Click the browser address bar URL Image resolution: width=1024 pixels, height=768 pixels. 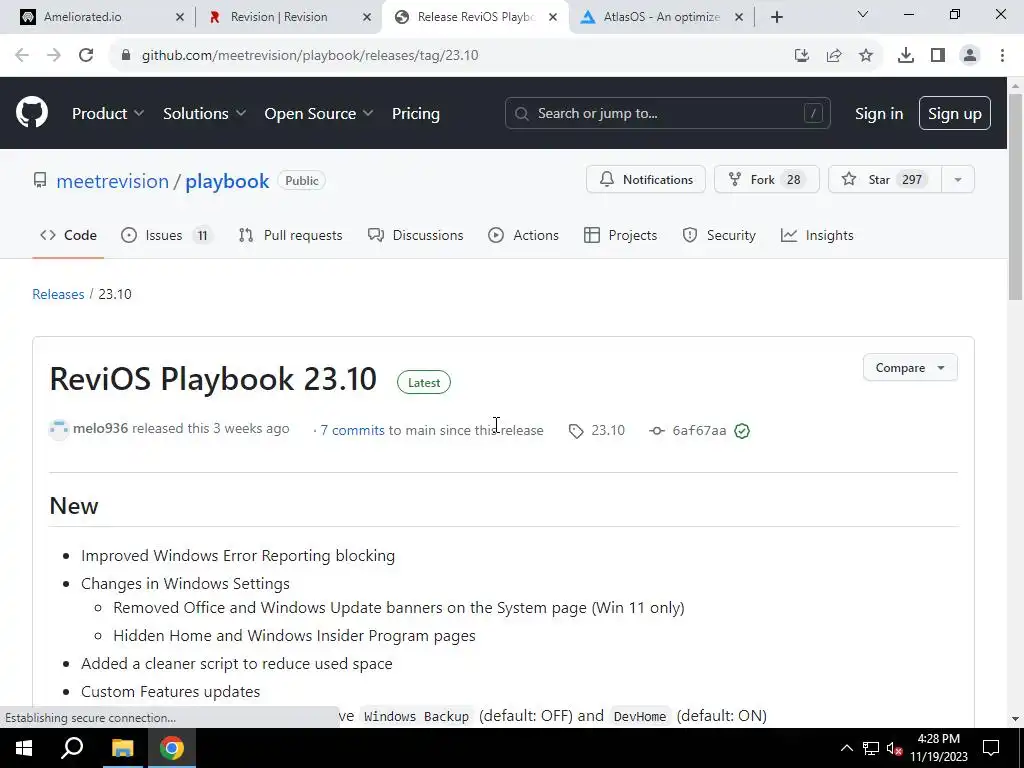[310, 55]
